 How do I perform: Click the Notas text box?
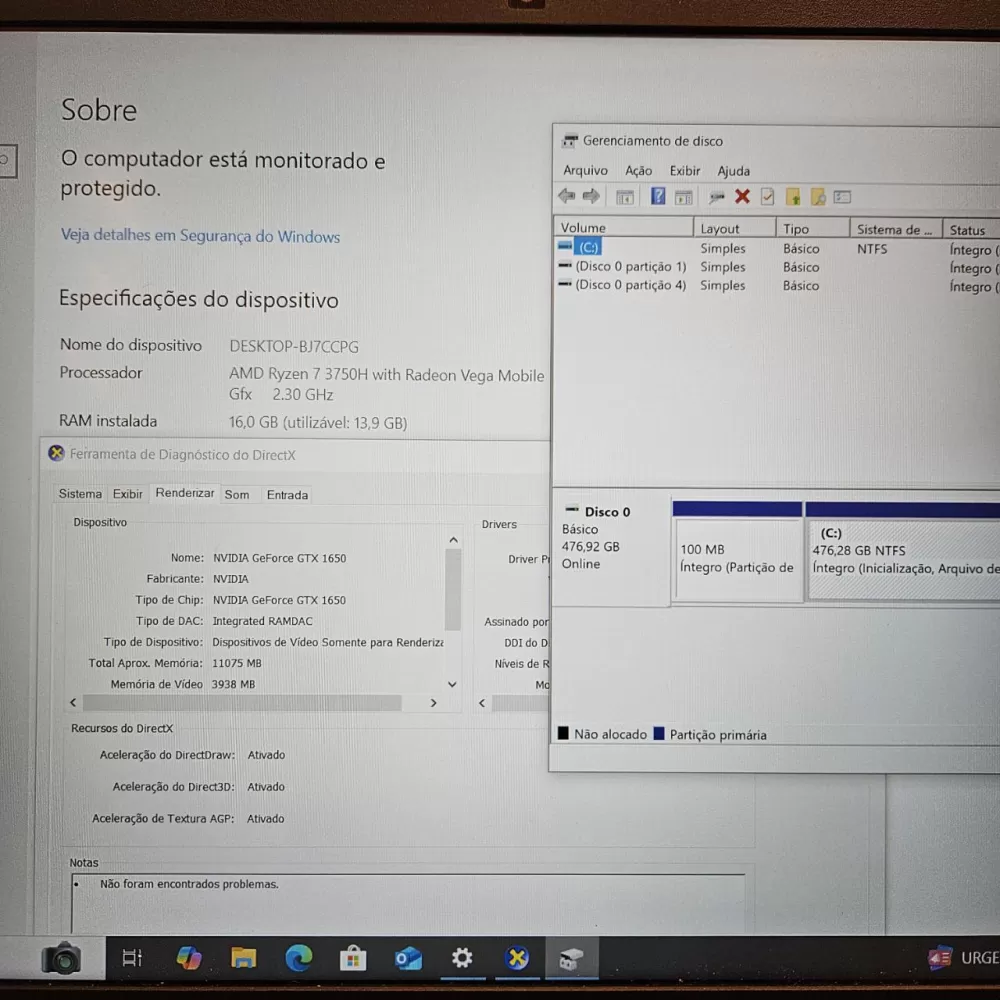pos(408,904)
